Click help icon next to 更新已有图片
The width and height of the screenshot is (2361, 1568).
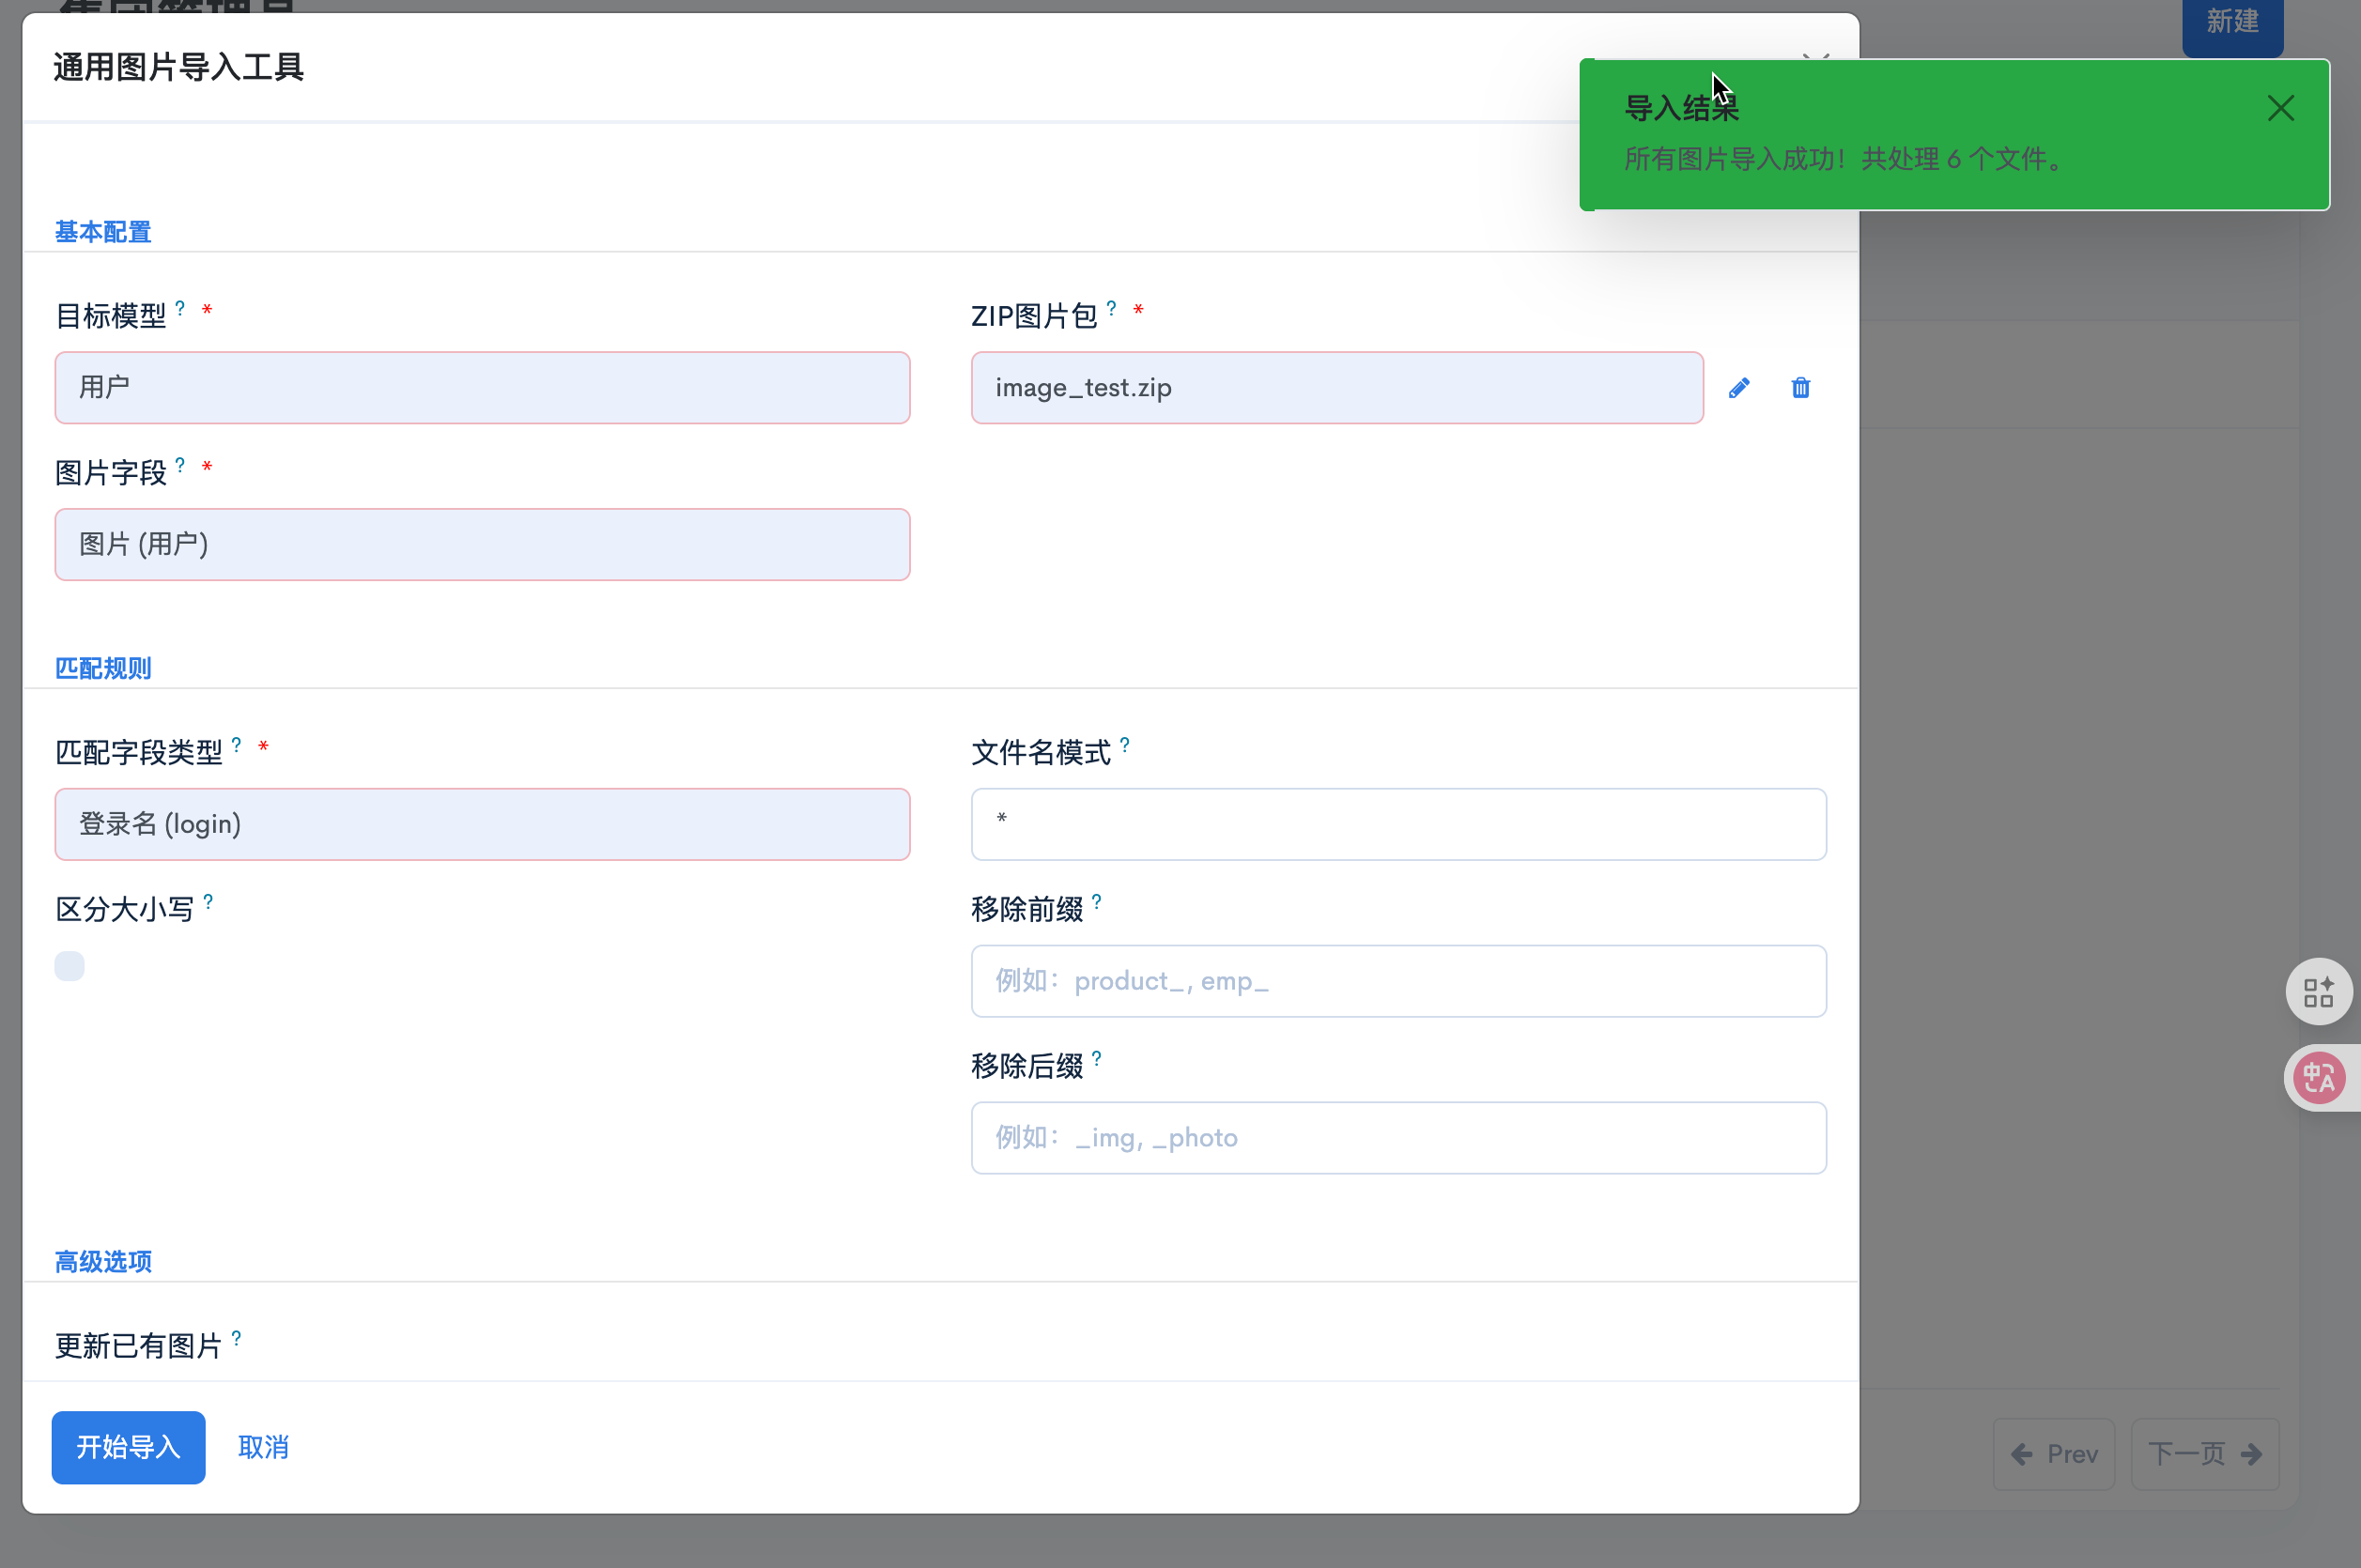coord(237,1338)
